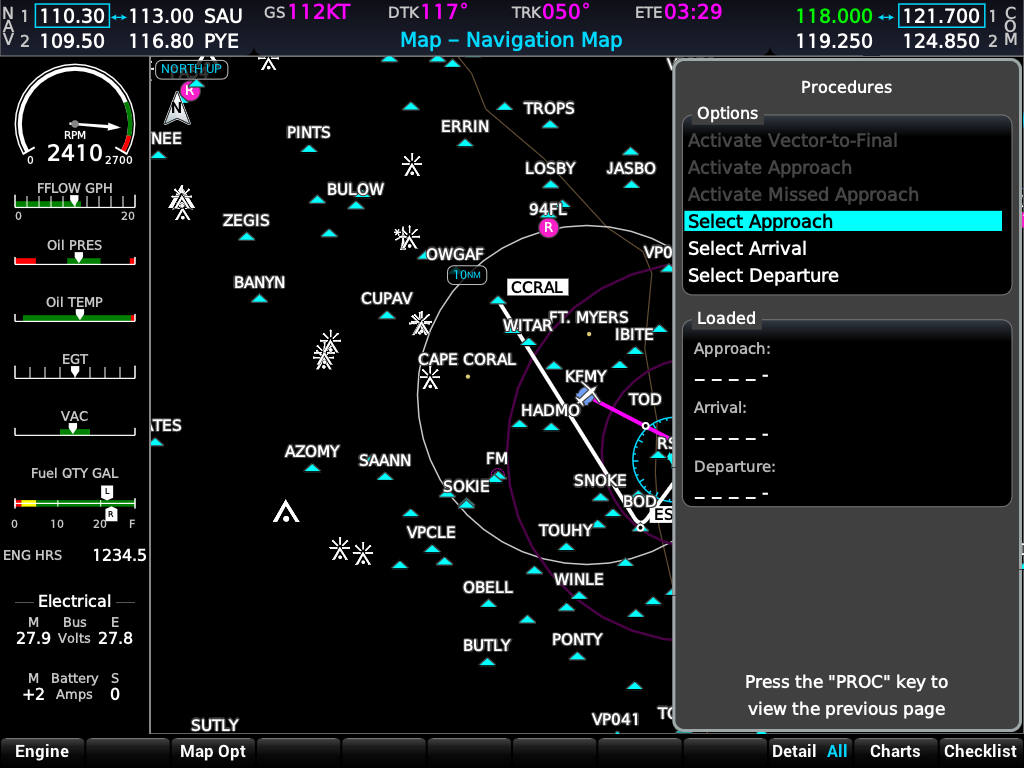Click the fuel flow GPH indicator bar
This screenshot has width=1024, height=768.
click(74, 201)
